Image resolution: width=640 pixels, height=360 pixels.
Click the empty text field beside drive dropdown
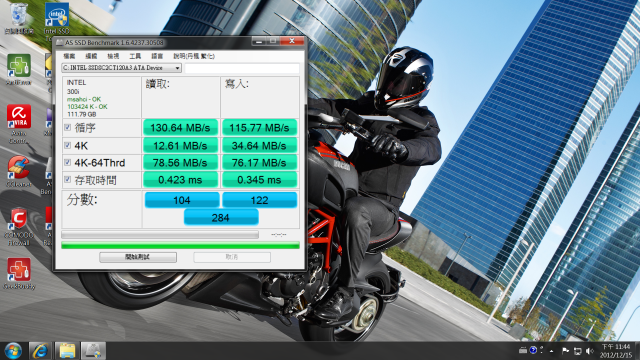point(242,68)
